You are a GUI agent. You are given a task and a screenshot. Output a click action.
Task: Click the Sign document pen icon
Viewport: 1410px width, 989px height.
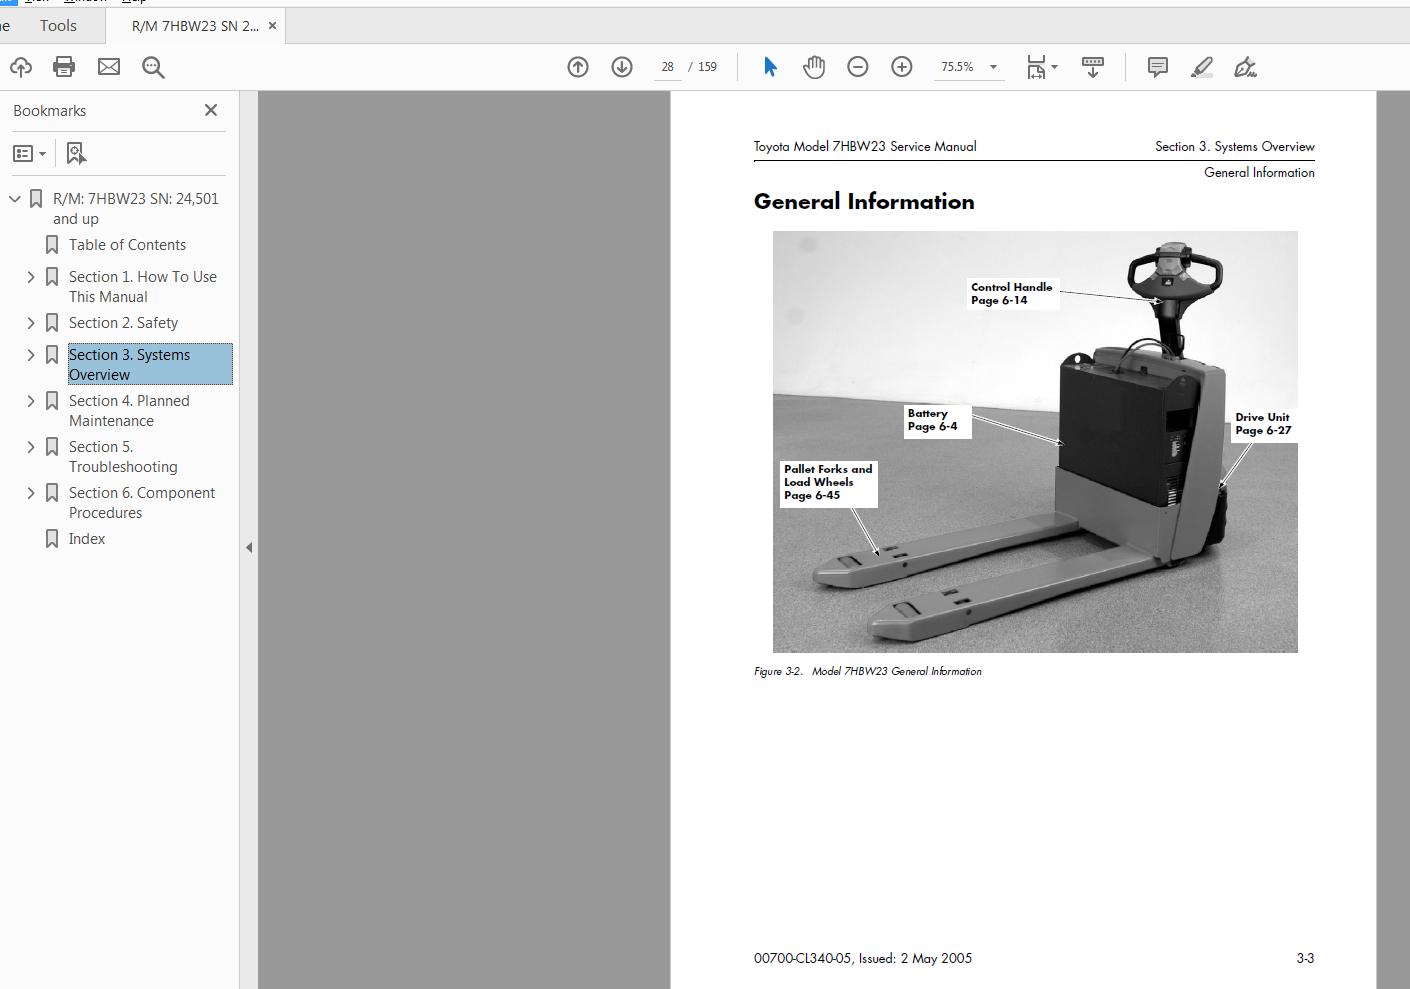[x=1245, y=67]
